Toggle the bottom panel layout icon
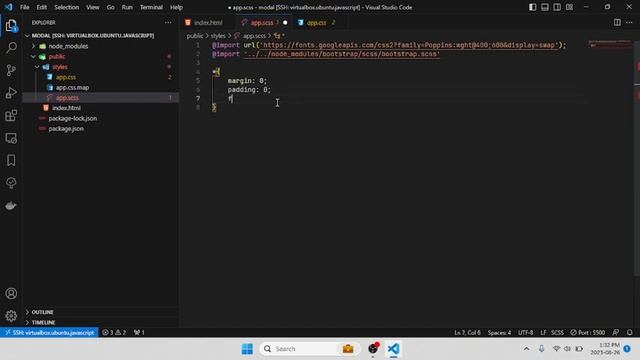 point(544,7)
